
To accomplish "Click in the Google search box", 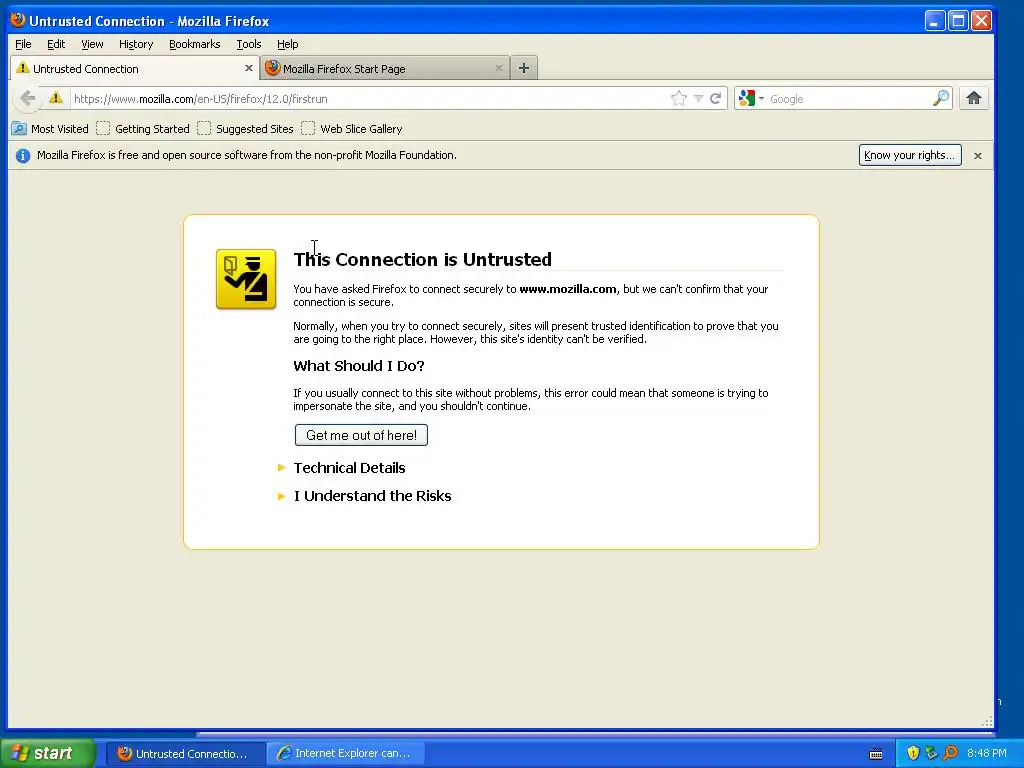I will 849,99.
